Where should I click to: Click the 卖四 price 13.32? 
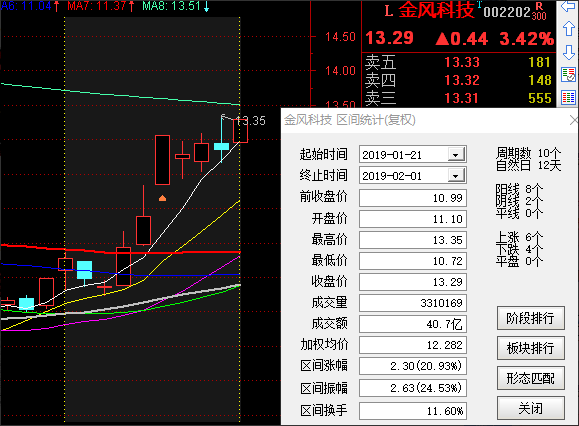coord(462,80)
